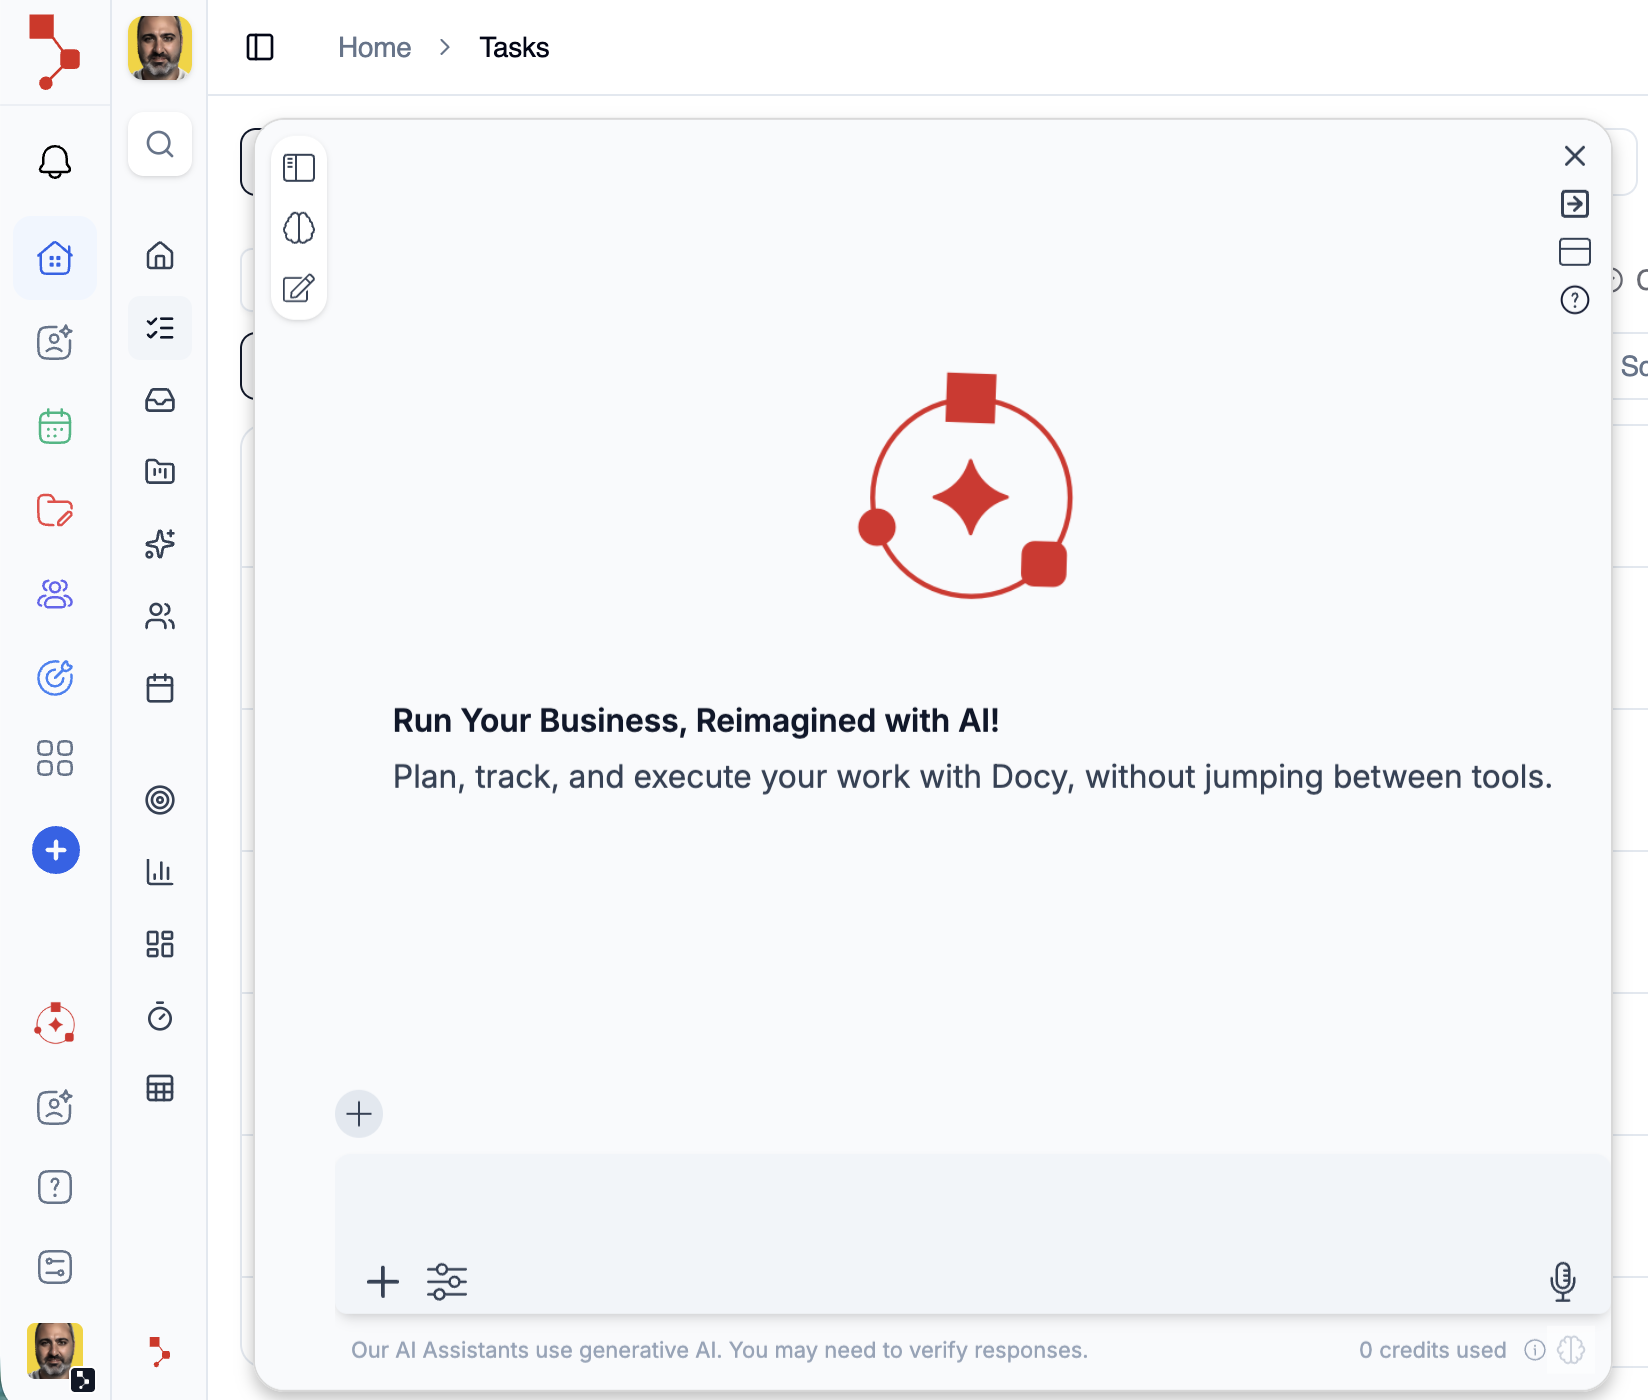Open the green calendar icon in left rail

(x=55, y=426)
